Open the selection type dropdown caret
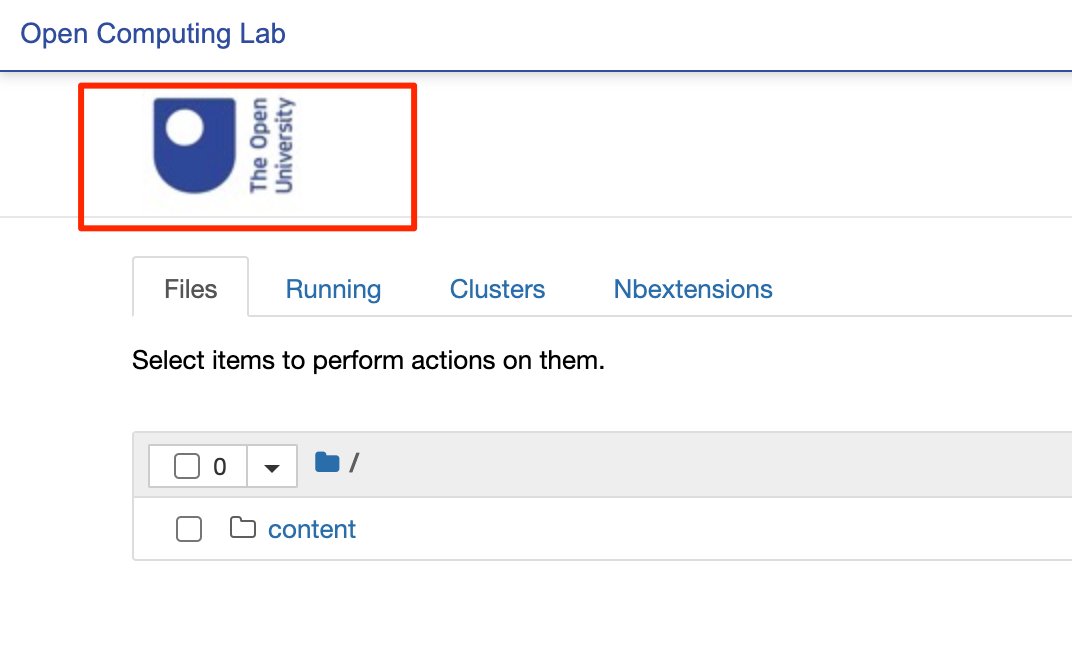1072x662 pixels. point(272,467)
